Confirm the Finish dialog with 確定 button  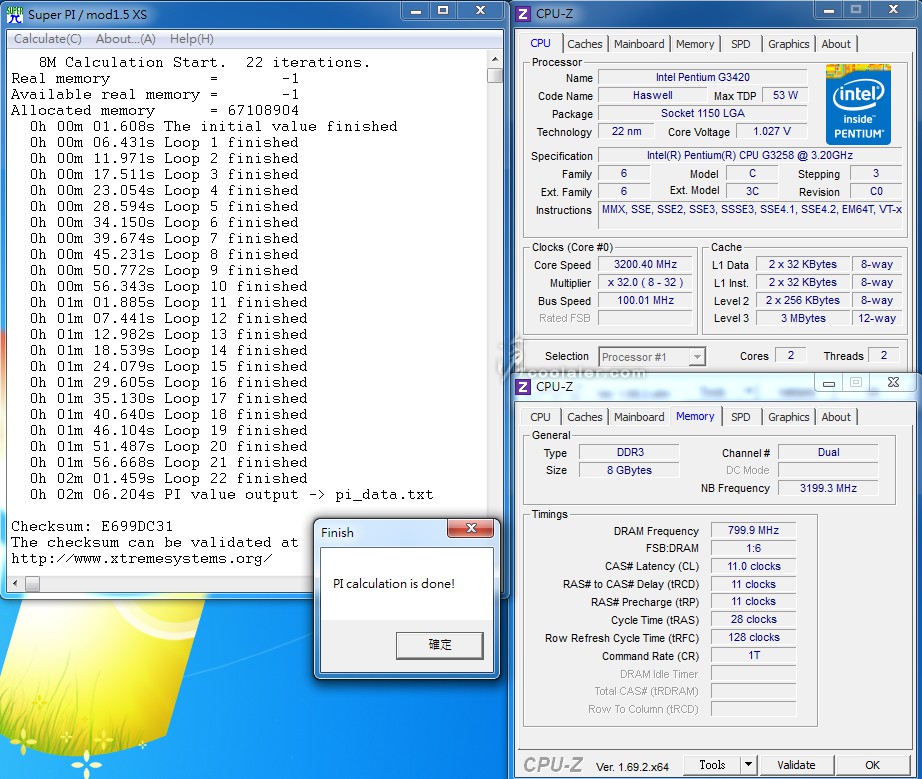point(439,645)
